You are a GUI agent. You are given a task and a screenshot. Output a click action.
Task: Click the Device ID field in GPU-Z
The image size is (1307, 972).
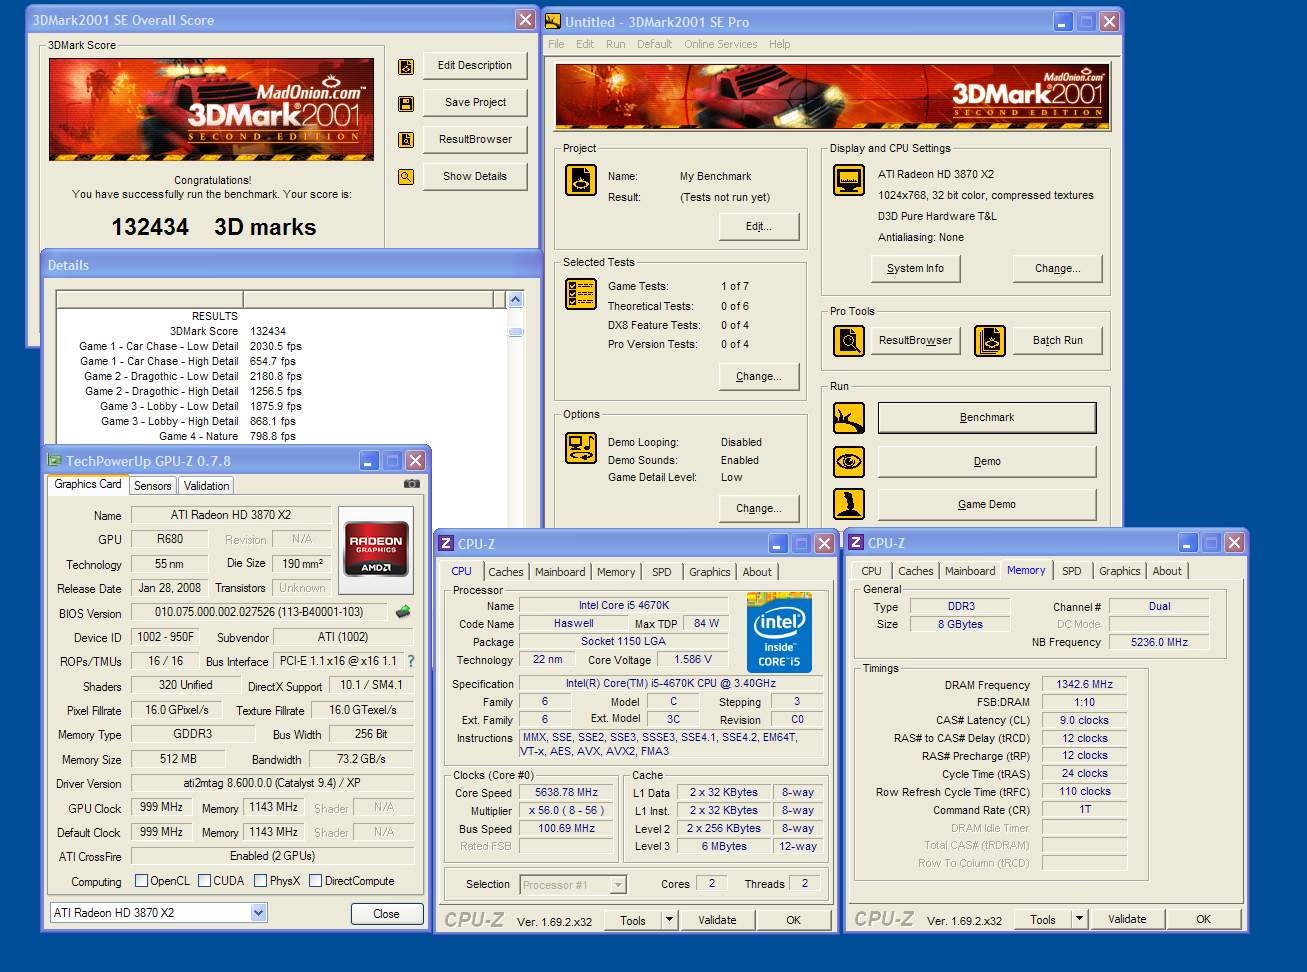(166, 637)
